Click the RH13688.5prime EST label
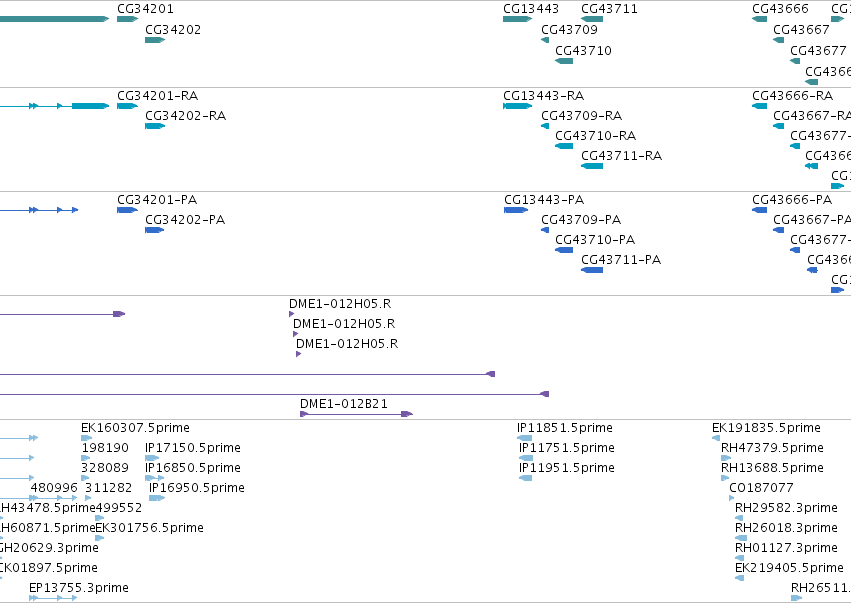851x603 pixels. coord(772,468)
